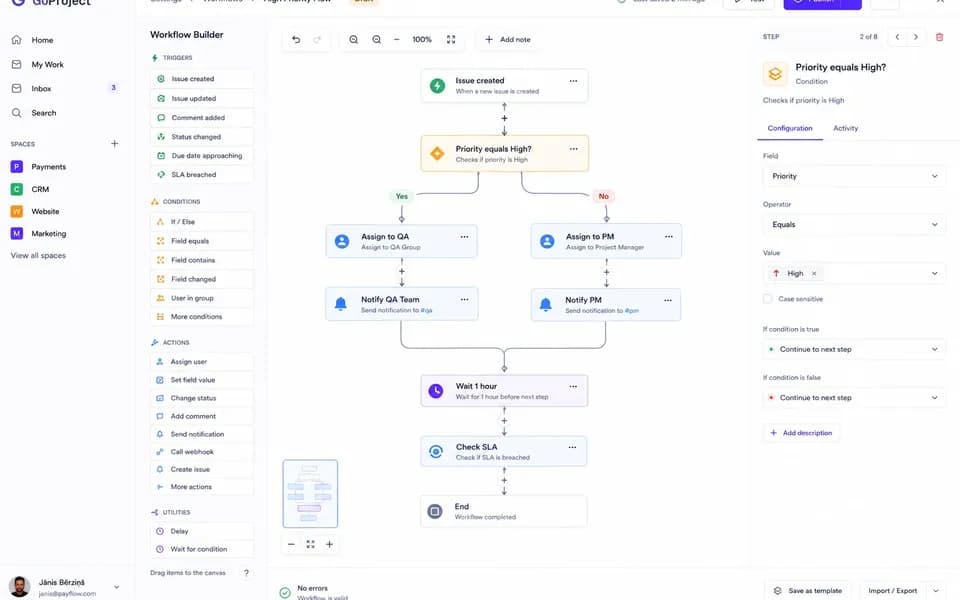This screenshot has width=960, height=600.
Task: Expand the Import / Export arrow
Action: pos(936,591)
